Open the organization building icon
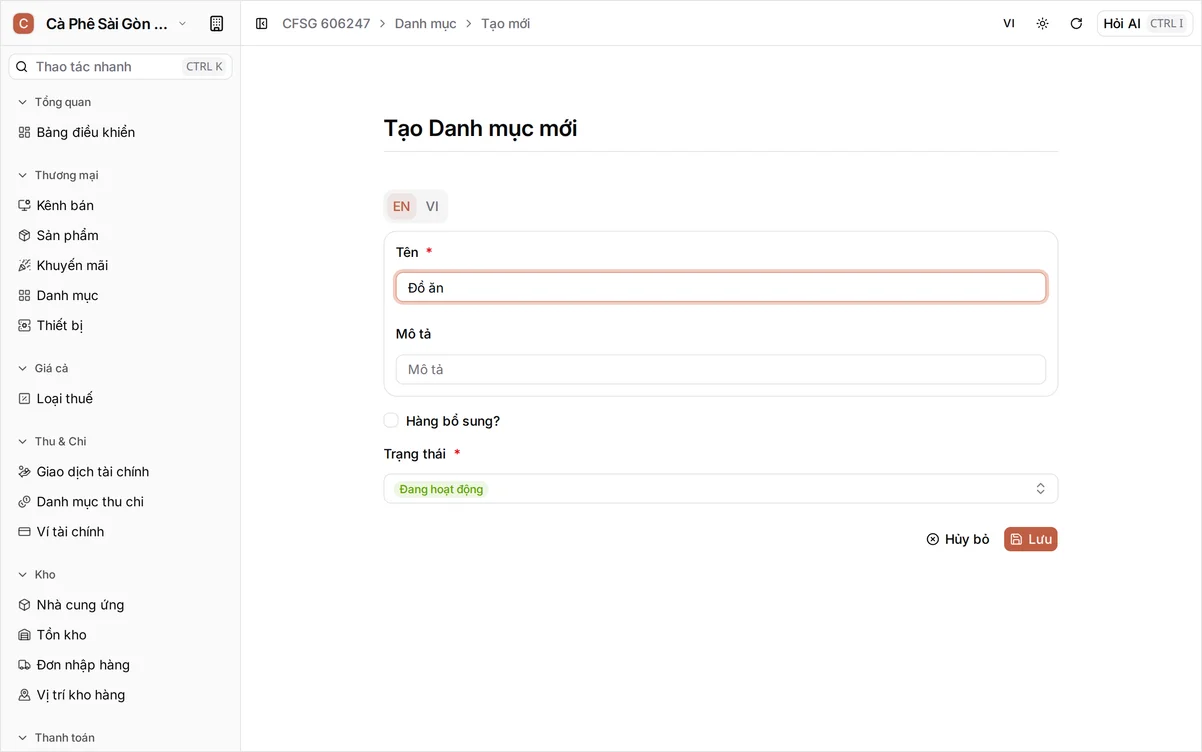 coord(216,23)
